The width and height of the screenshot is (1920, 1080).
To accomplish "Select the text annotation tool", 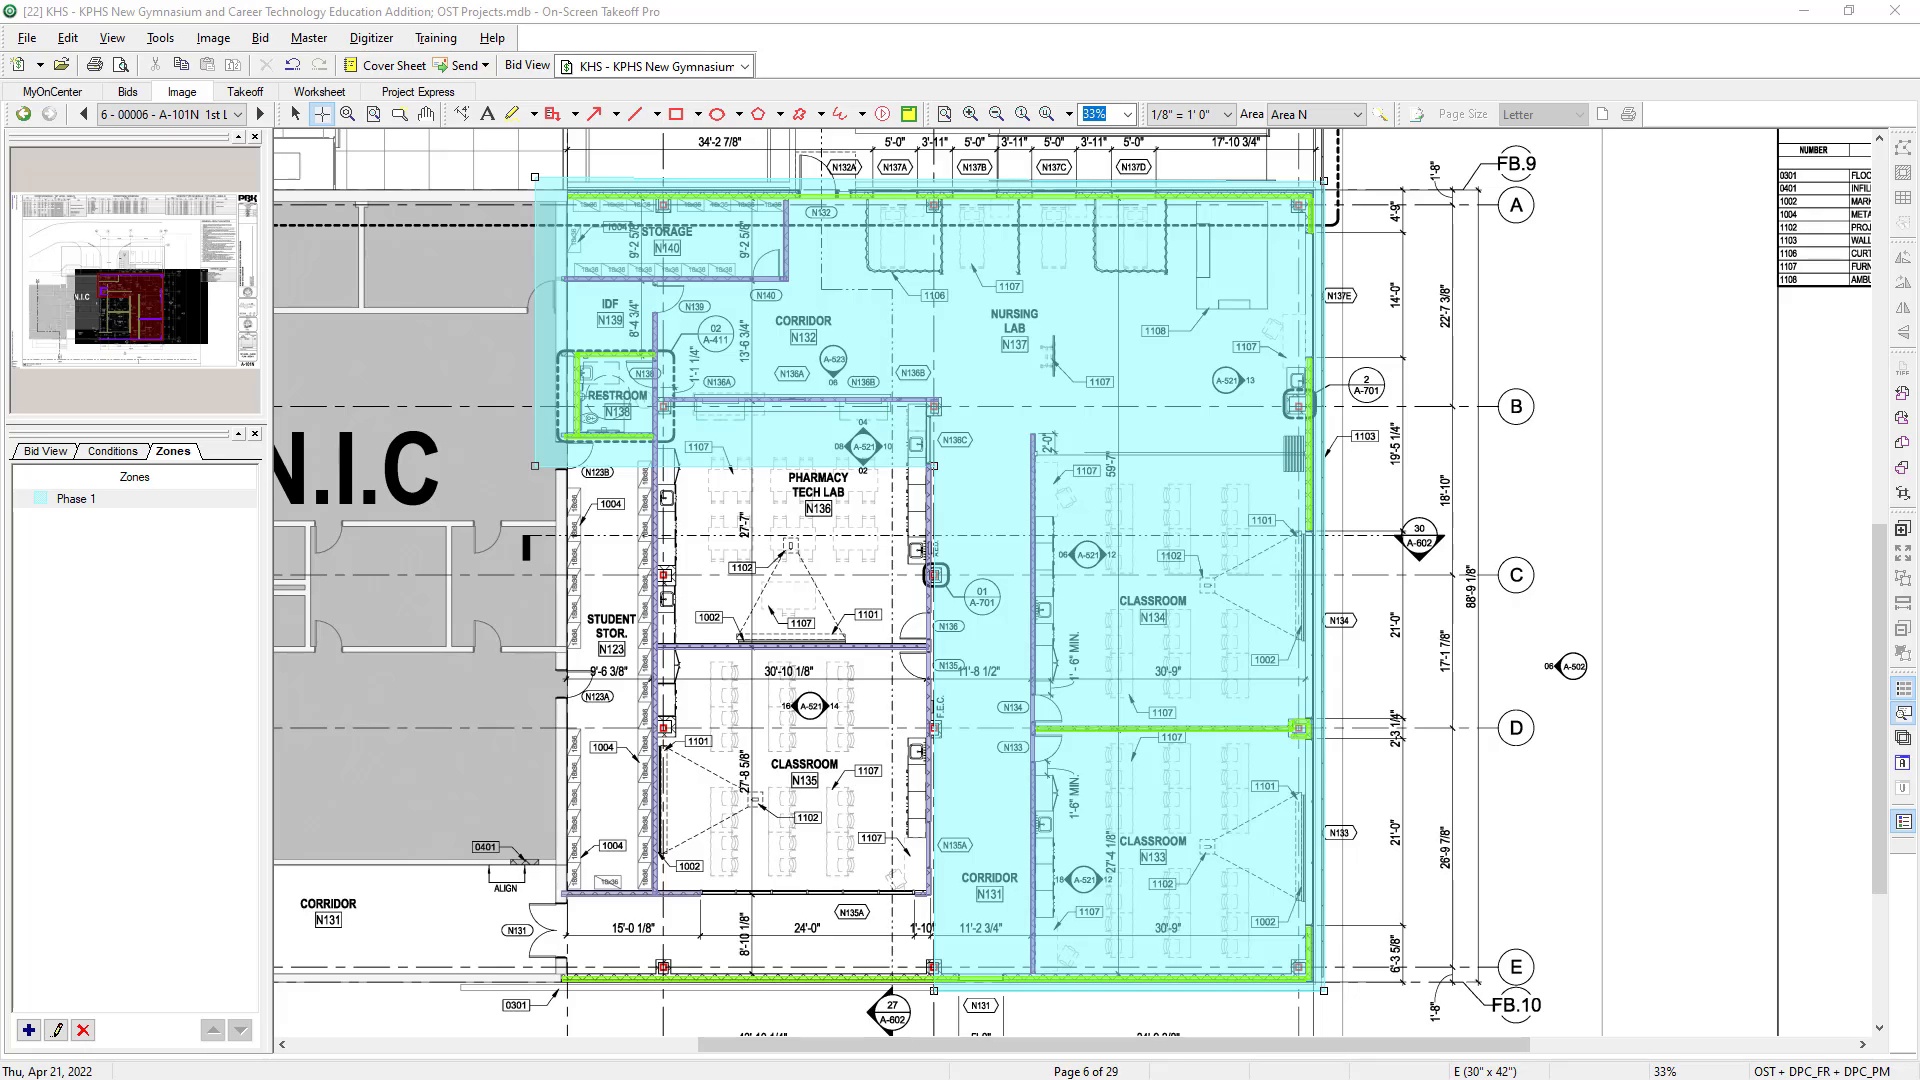I will click(487, 114).
